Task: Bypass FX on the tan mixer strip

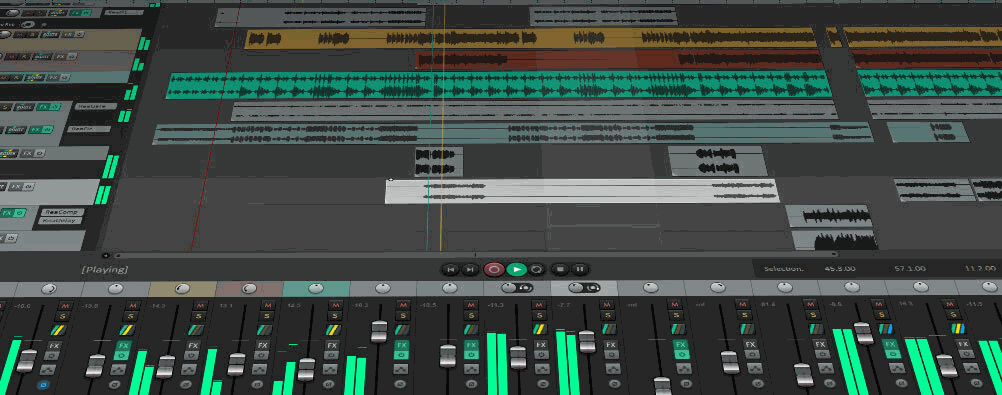Action: tap(192, 354)
